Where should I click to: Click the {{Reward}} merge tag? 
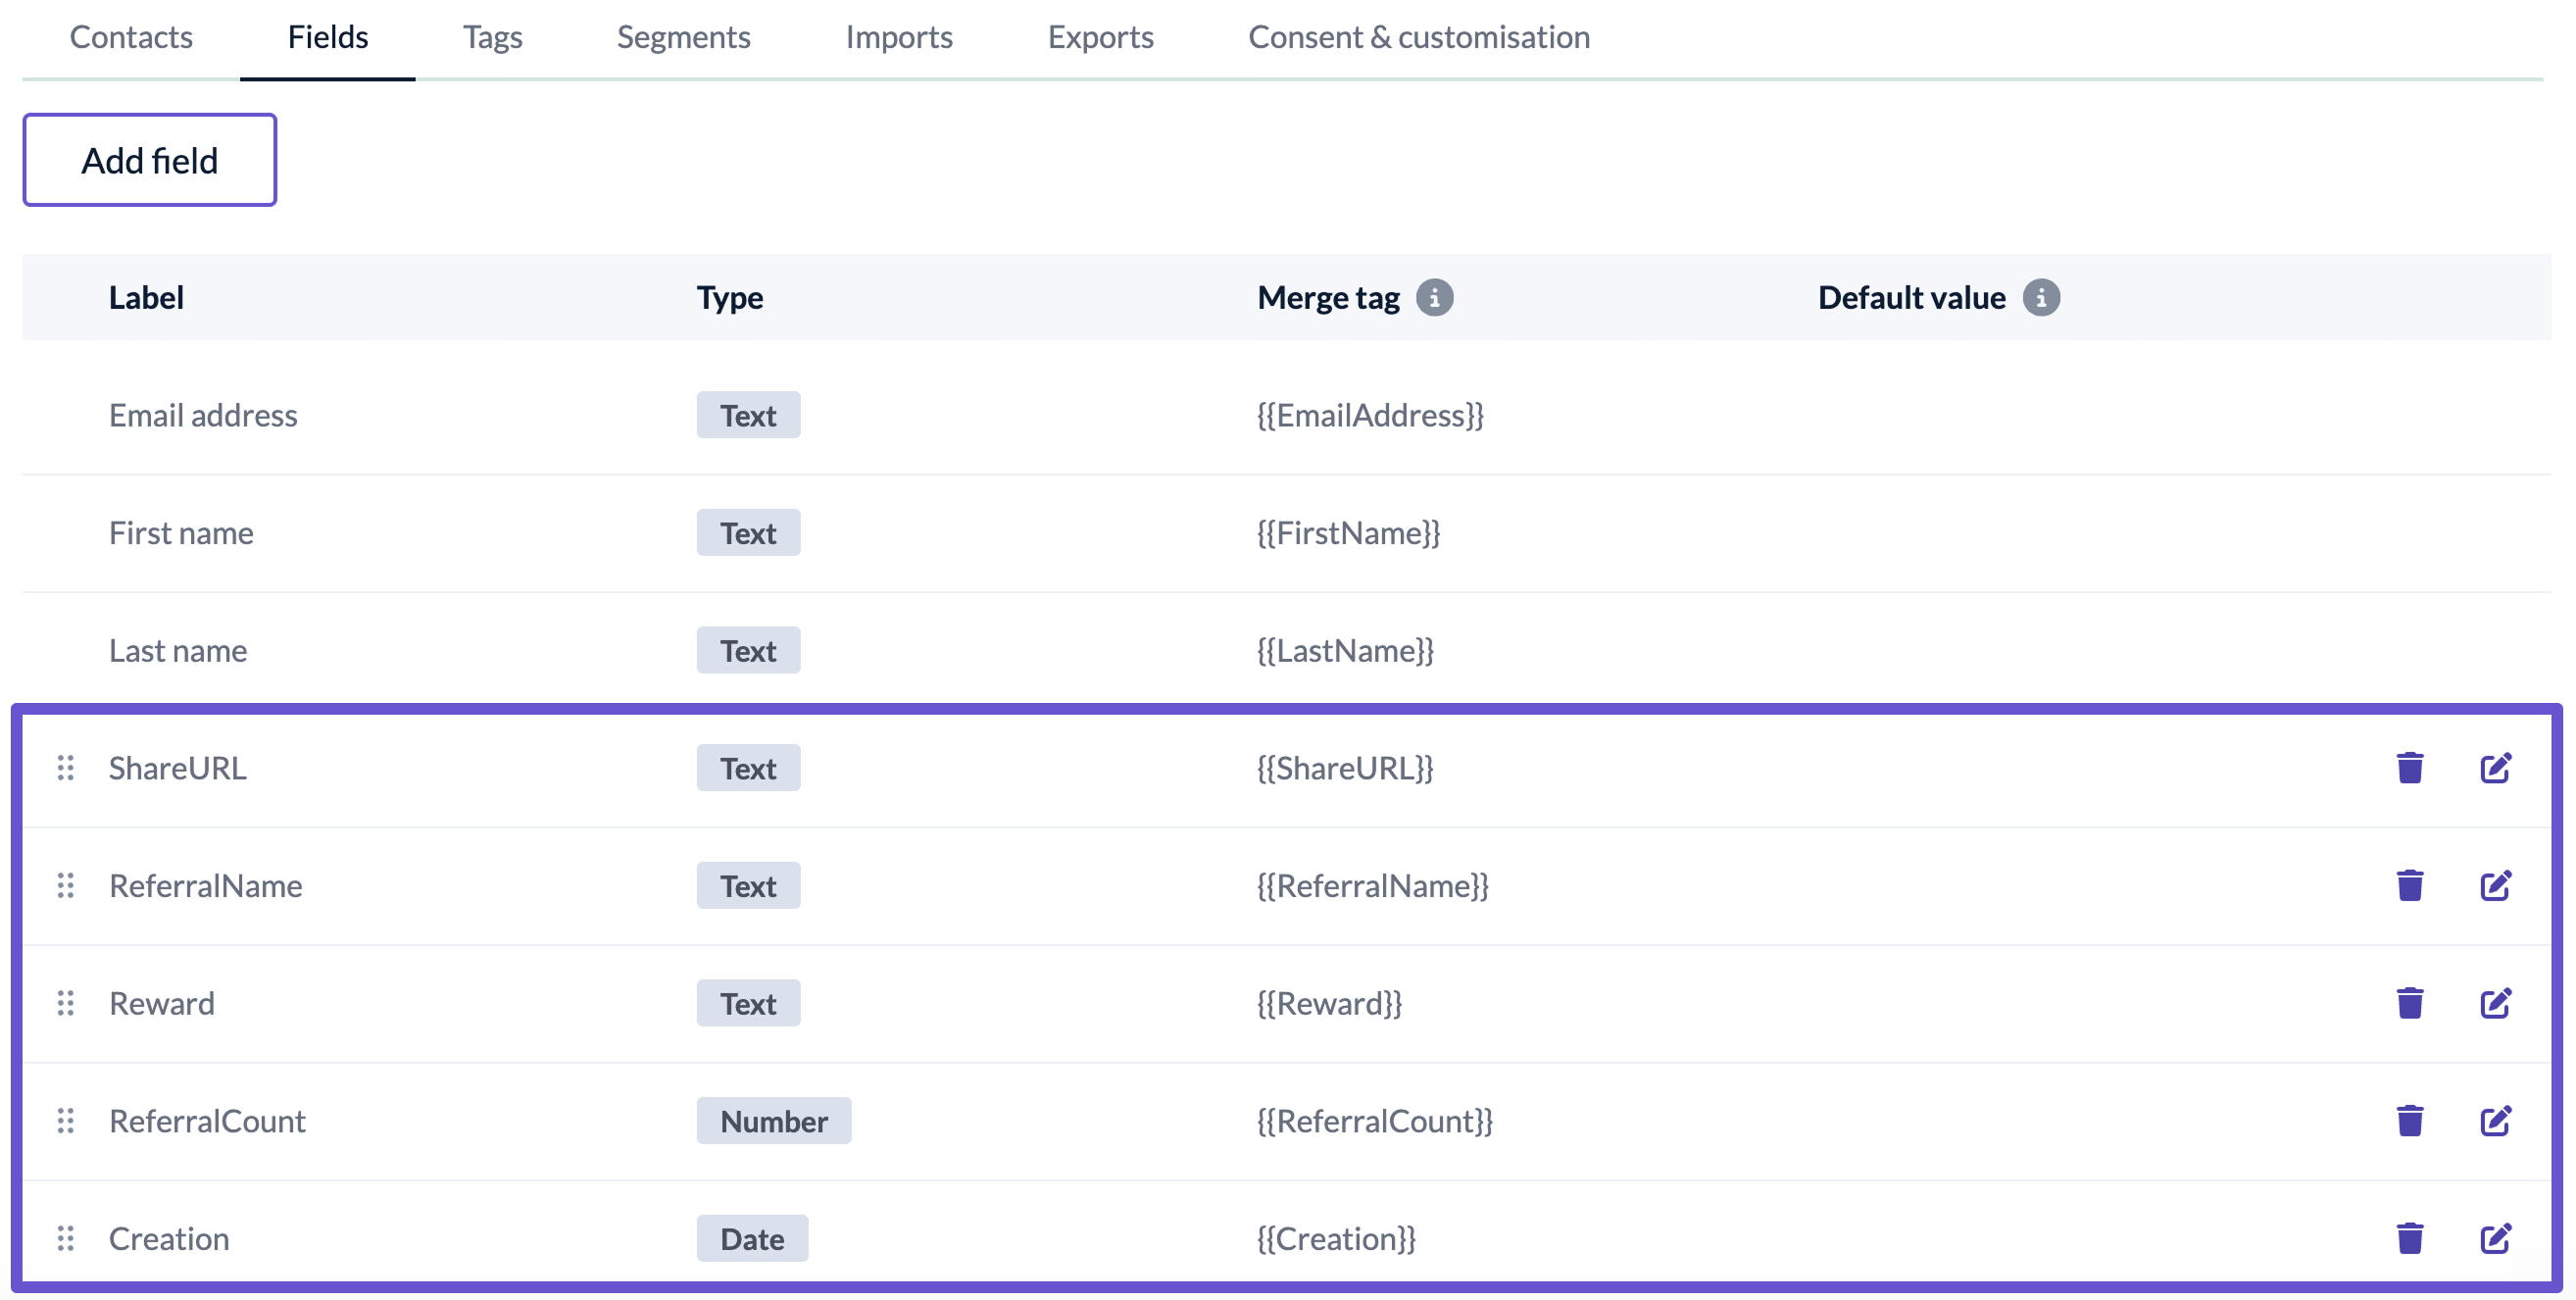tap(1329, 1004)
